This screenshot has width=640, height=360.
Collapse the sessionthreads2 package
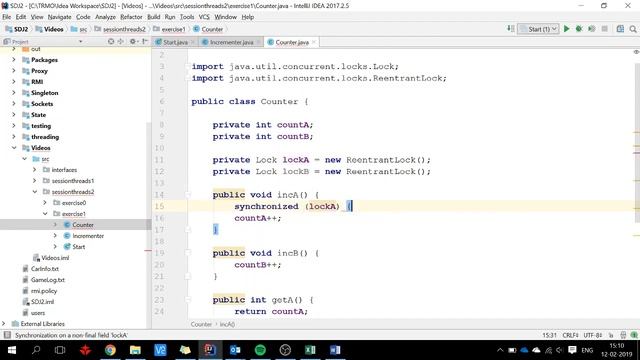35,192
